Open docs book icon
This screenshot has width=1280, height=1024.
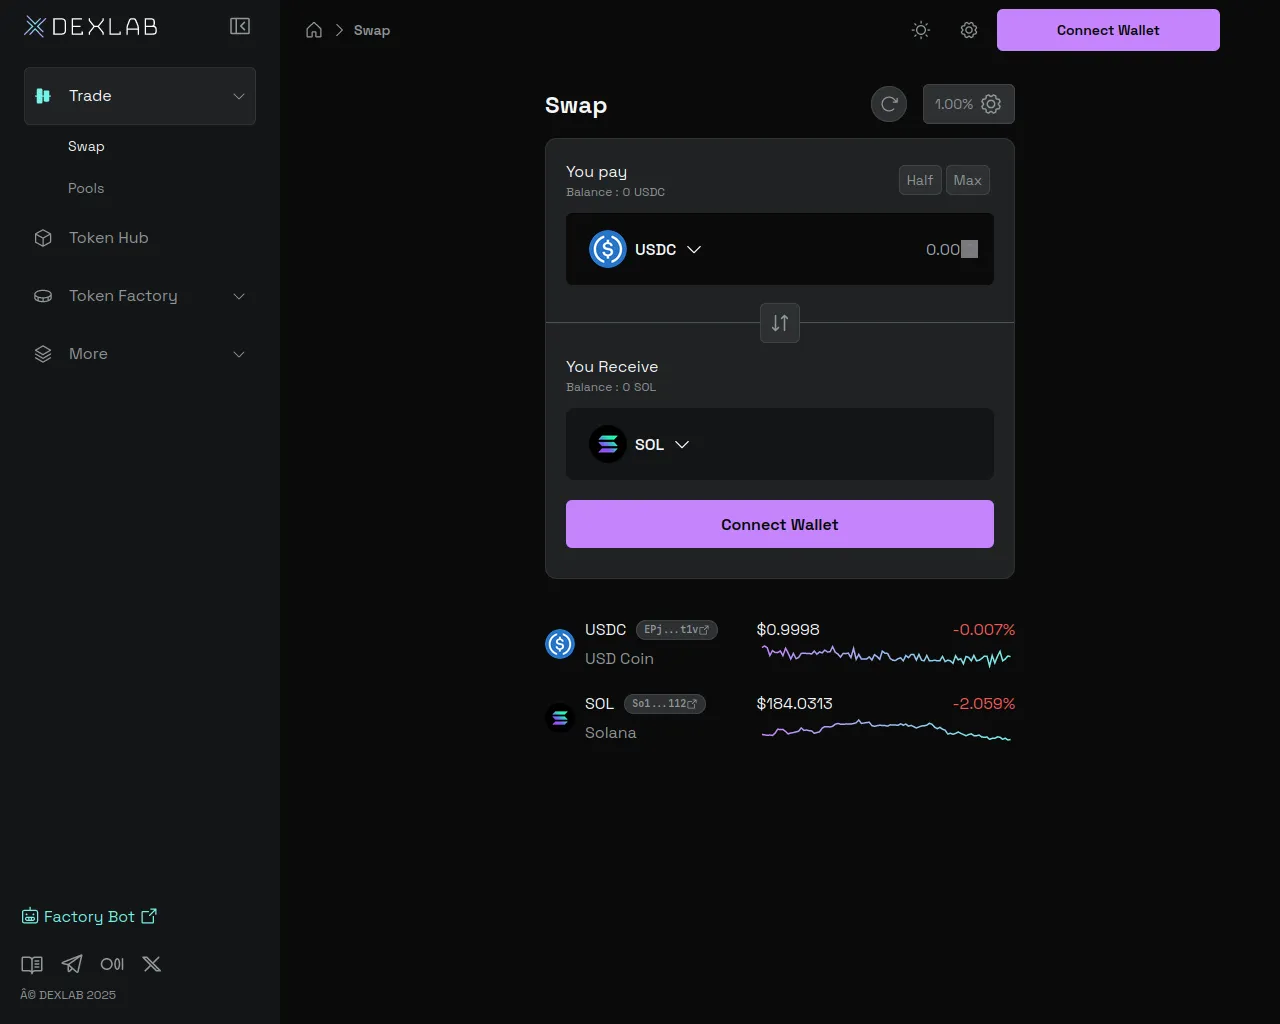click(32, 964)
